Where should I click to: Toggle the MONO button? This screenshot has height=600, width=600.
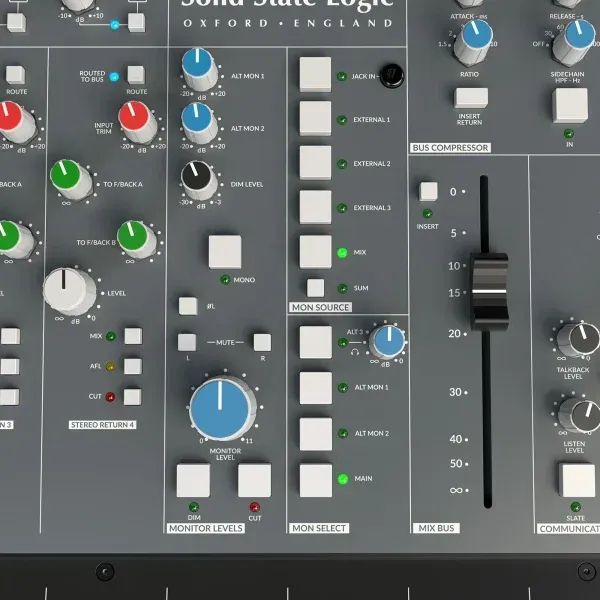pyautogui.click(x=225, y=252)
